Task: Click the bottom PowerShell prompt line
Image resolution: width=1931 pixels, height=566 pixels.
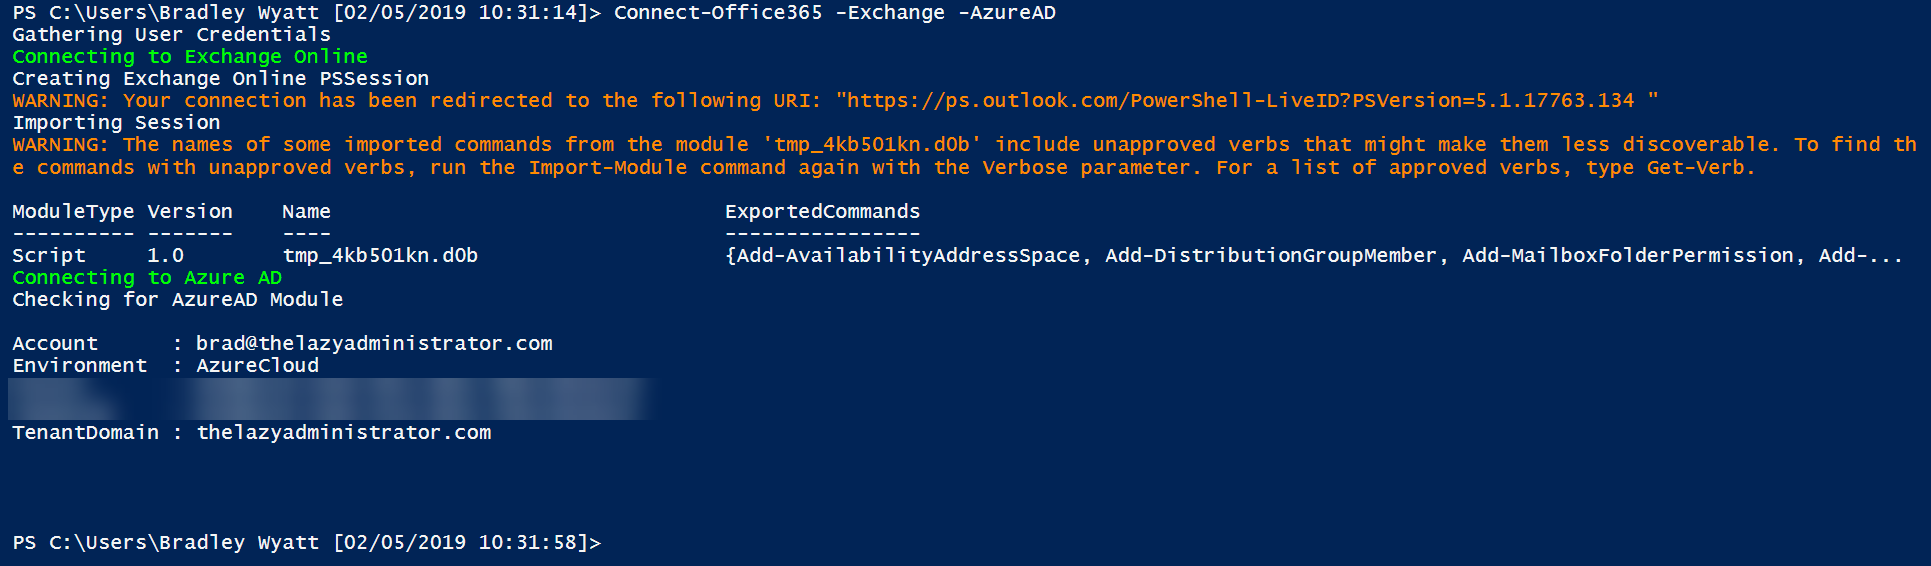Action: (306, 543)
